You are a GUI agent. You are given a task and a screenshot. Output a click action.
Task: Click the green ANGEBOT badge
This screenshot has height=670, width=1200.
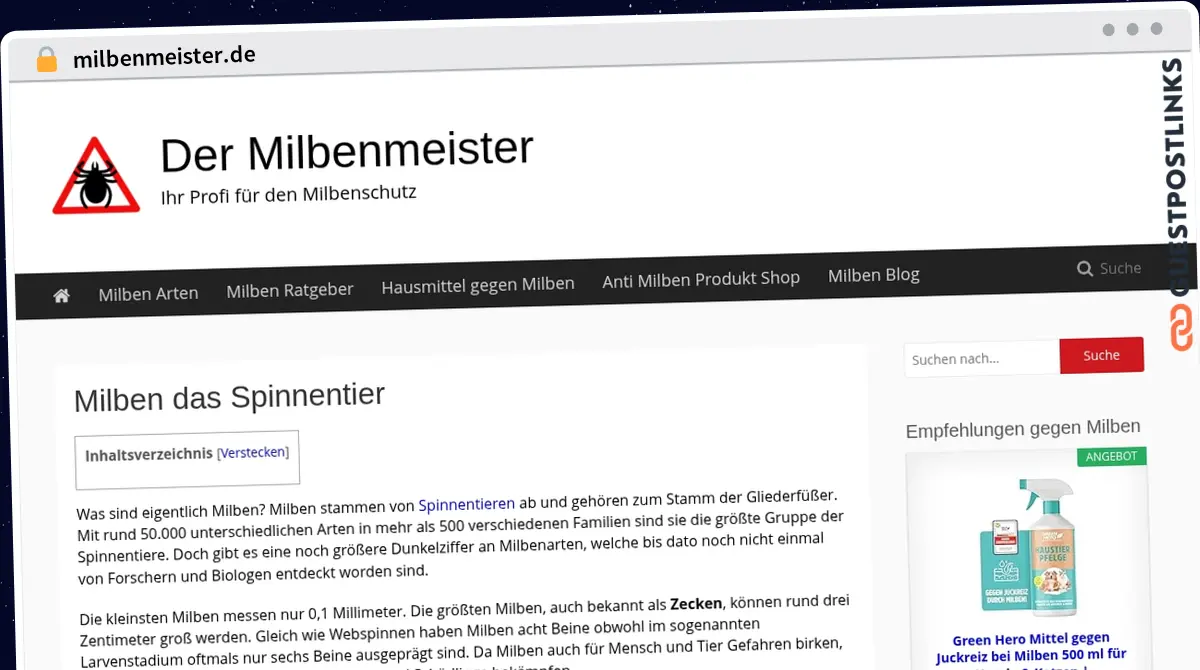pos(1111,456)
